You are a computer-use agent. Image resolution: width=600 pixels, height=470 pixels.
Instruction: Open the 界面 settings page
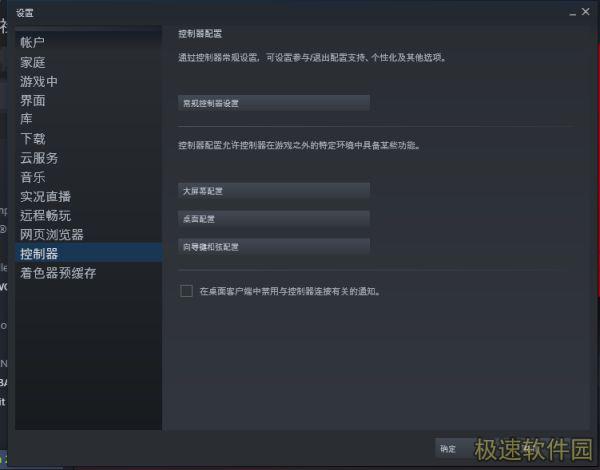coord(33,101)
